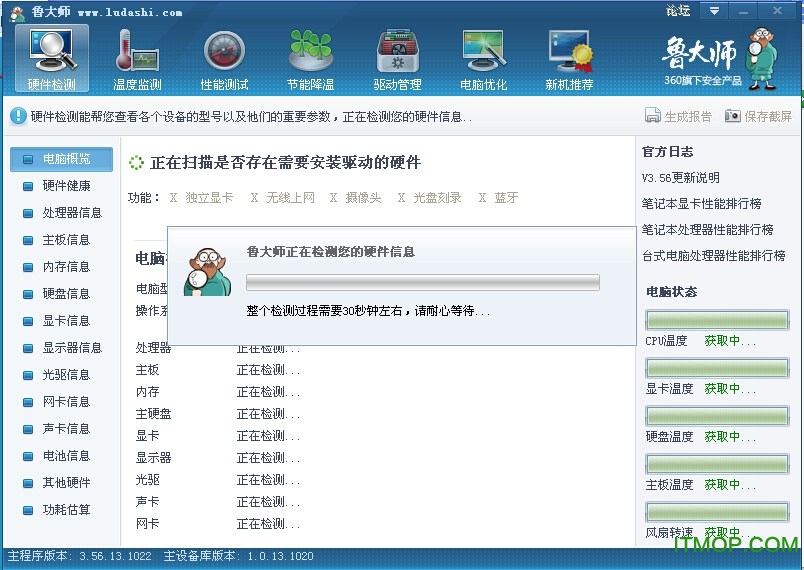Click the 主板温度 status bar
The image size is (804, 570).
pyautogui.click(x=717, y=464)
